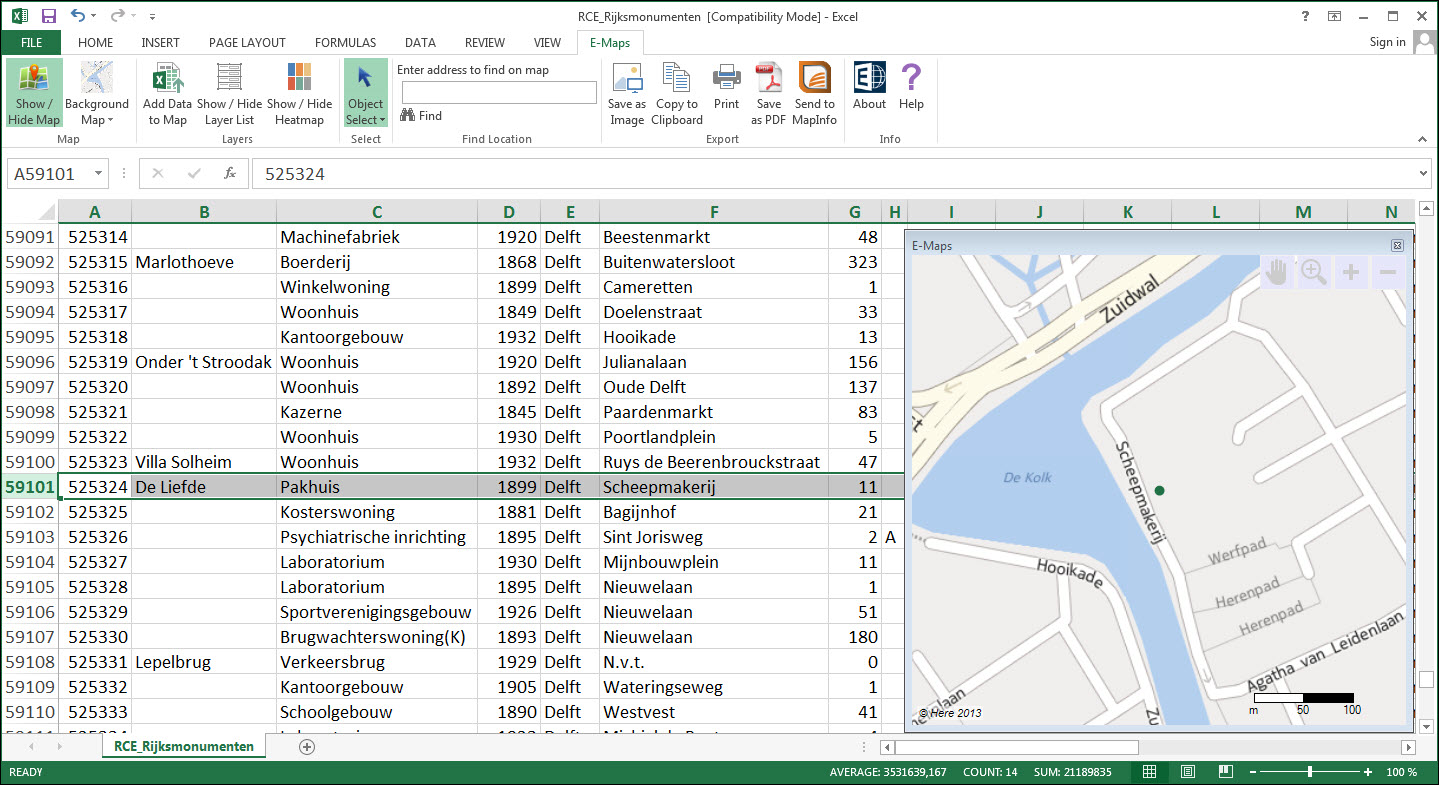Click the map zoom in plus button

[1350, 272]
